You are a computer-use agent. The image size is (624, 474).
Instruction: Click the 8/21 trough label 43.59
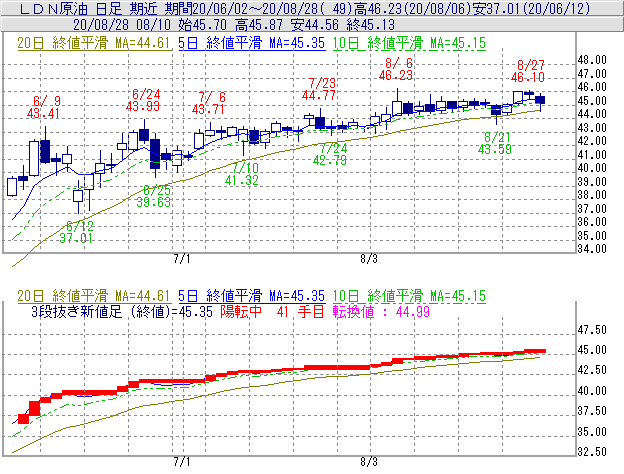(495, 148)
